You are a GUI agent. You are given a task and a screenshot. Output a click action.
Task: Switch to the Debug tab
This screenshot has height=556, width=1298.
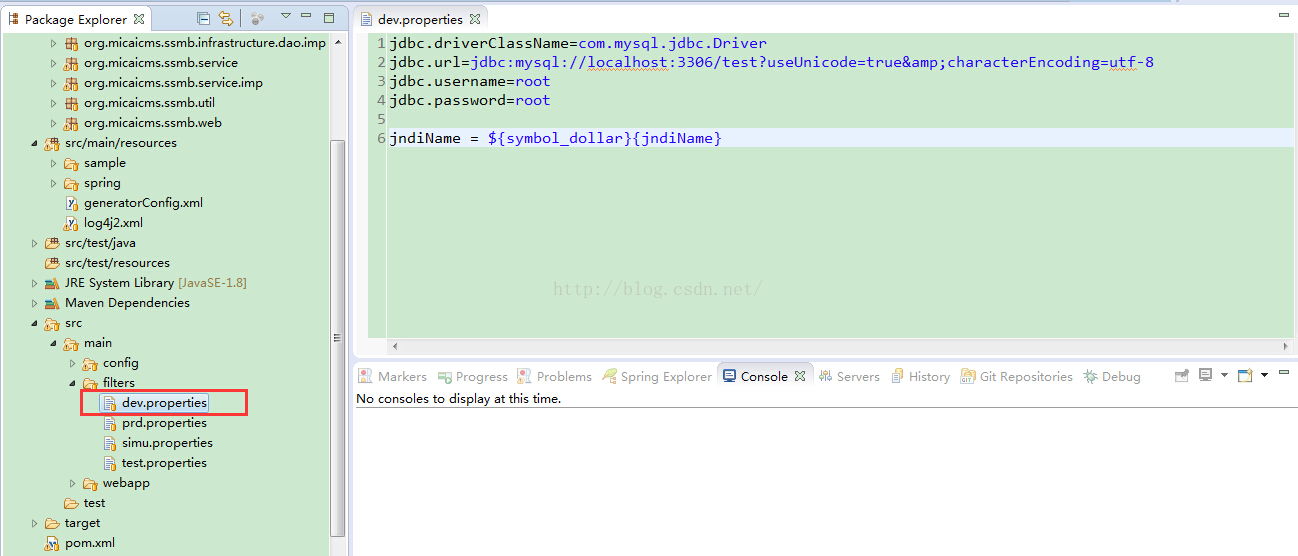pyautogui.click(x=1112, y=377)
